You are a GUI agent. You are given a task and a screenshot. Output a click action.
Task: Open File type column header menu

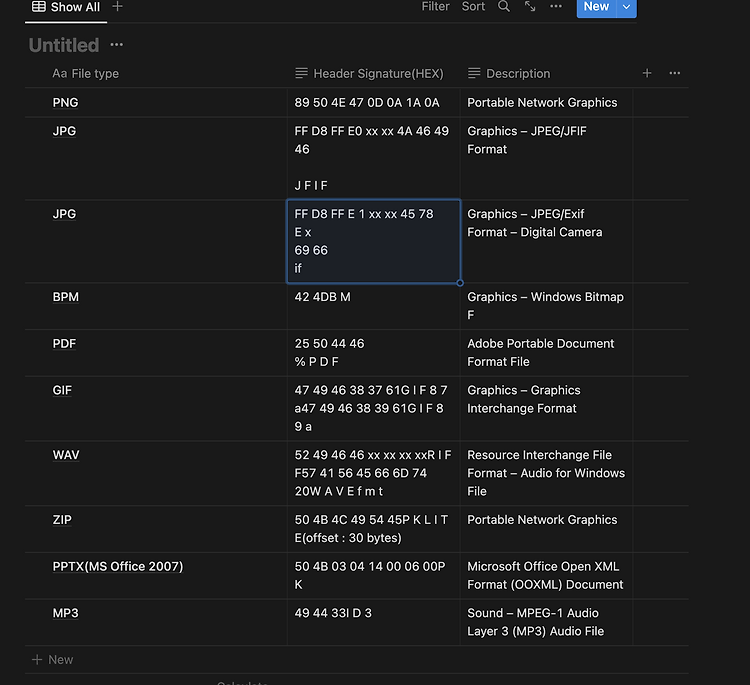pyautogui.click(x=85, y=74)
